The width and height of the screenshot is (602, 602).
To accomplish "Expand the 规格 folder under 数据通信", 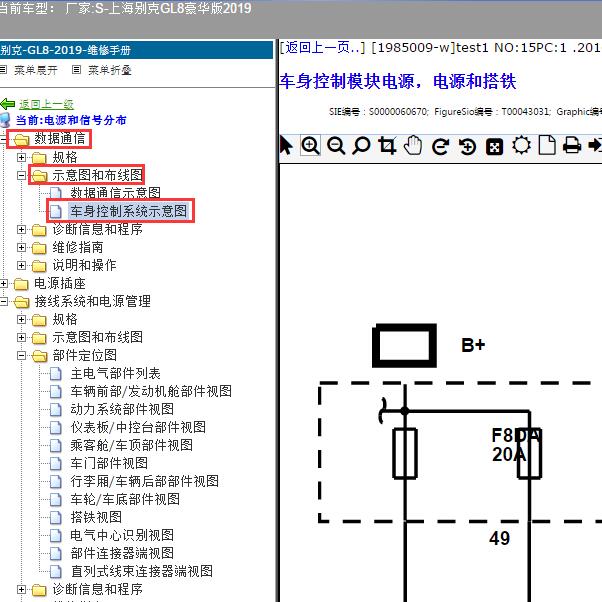I will 22,157.
